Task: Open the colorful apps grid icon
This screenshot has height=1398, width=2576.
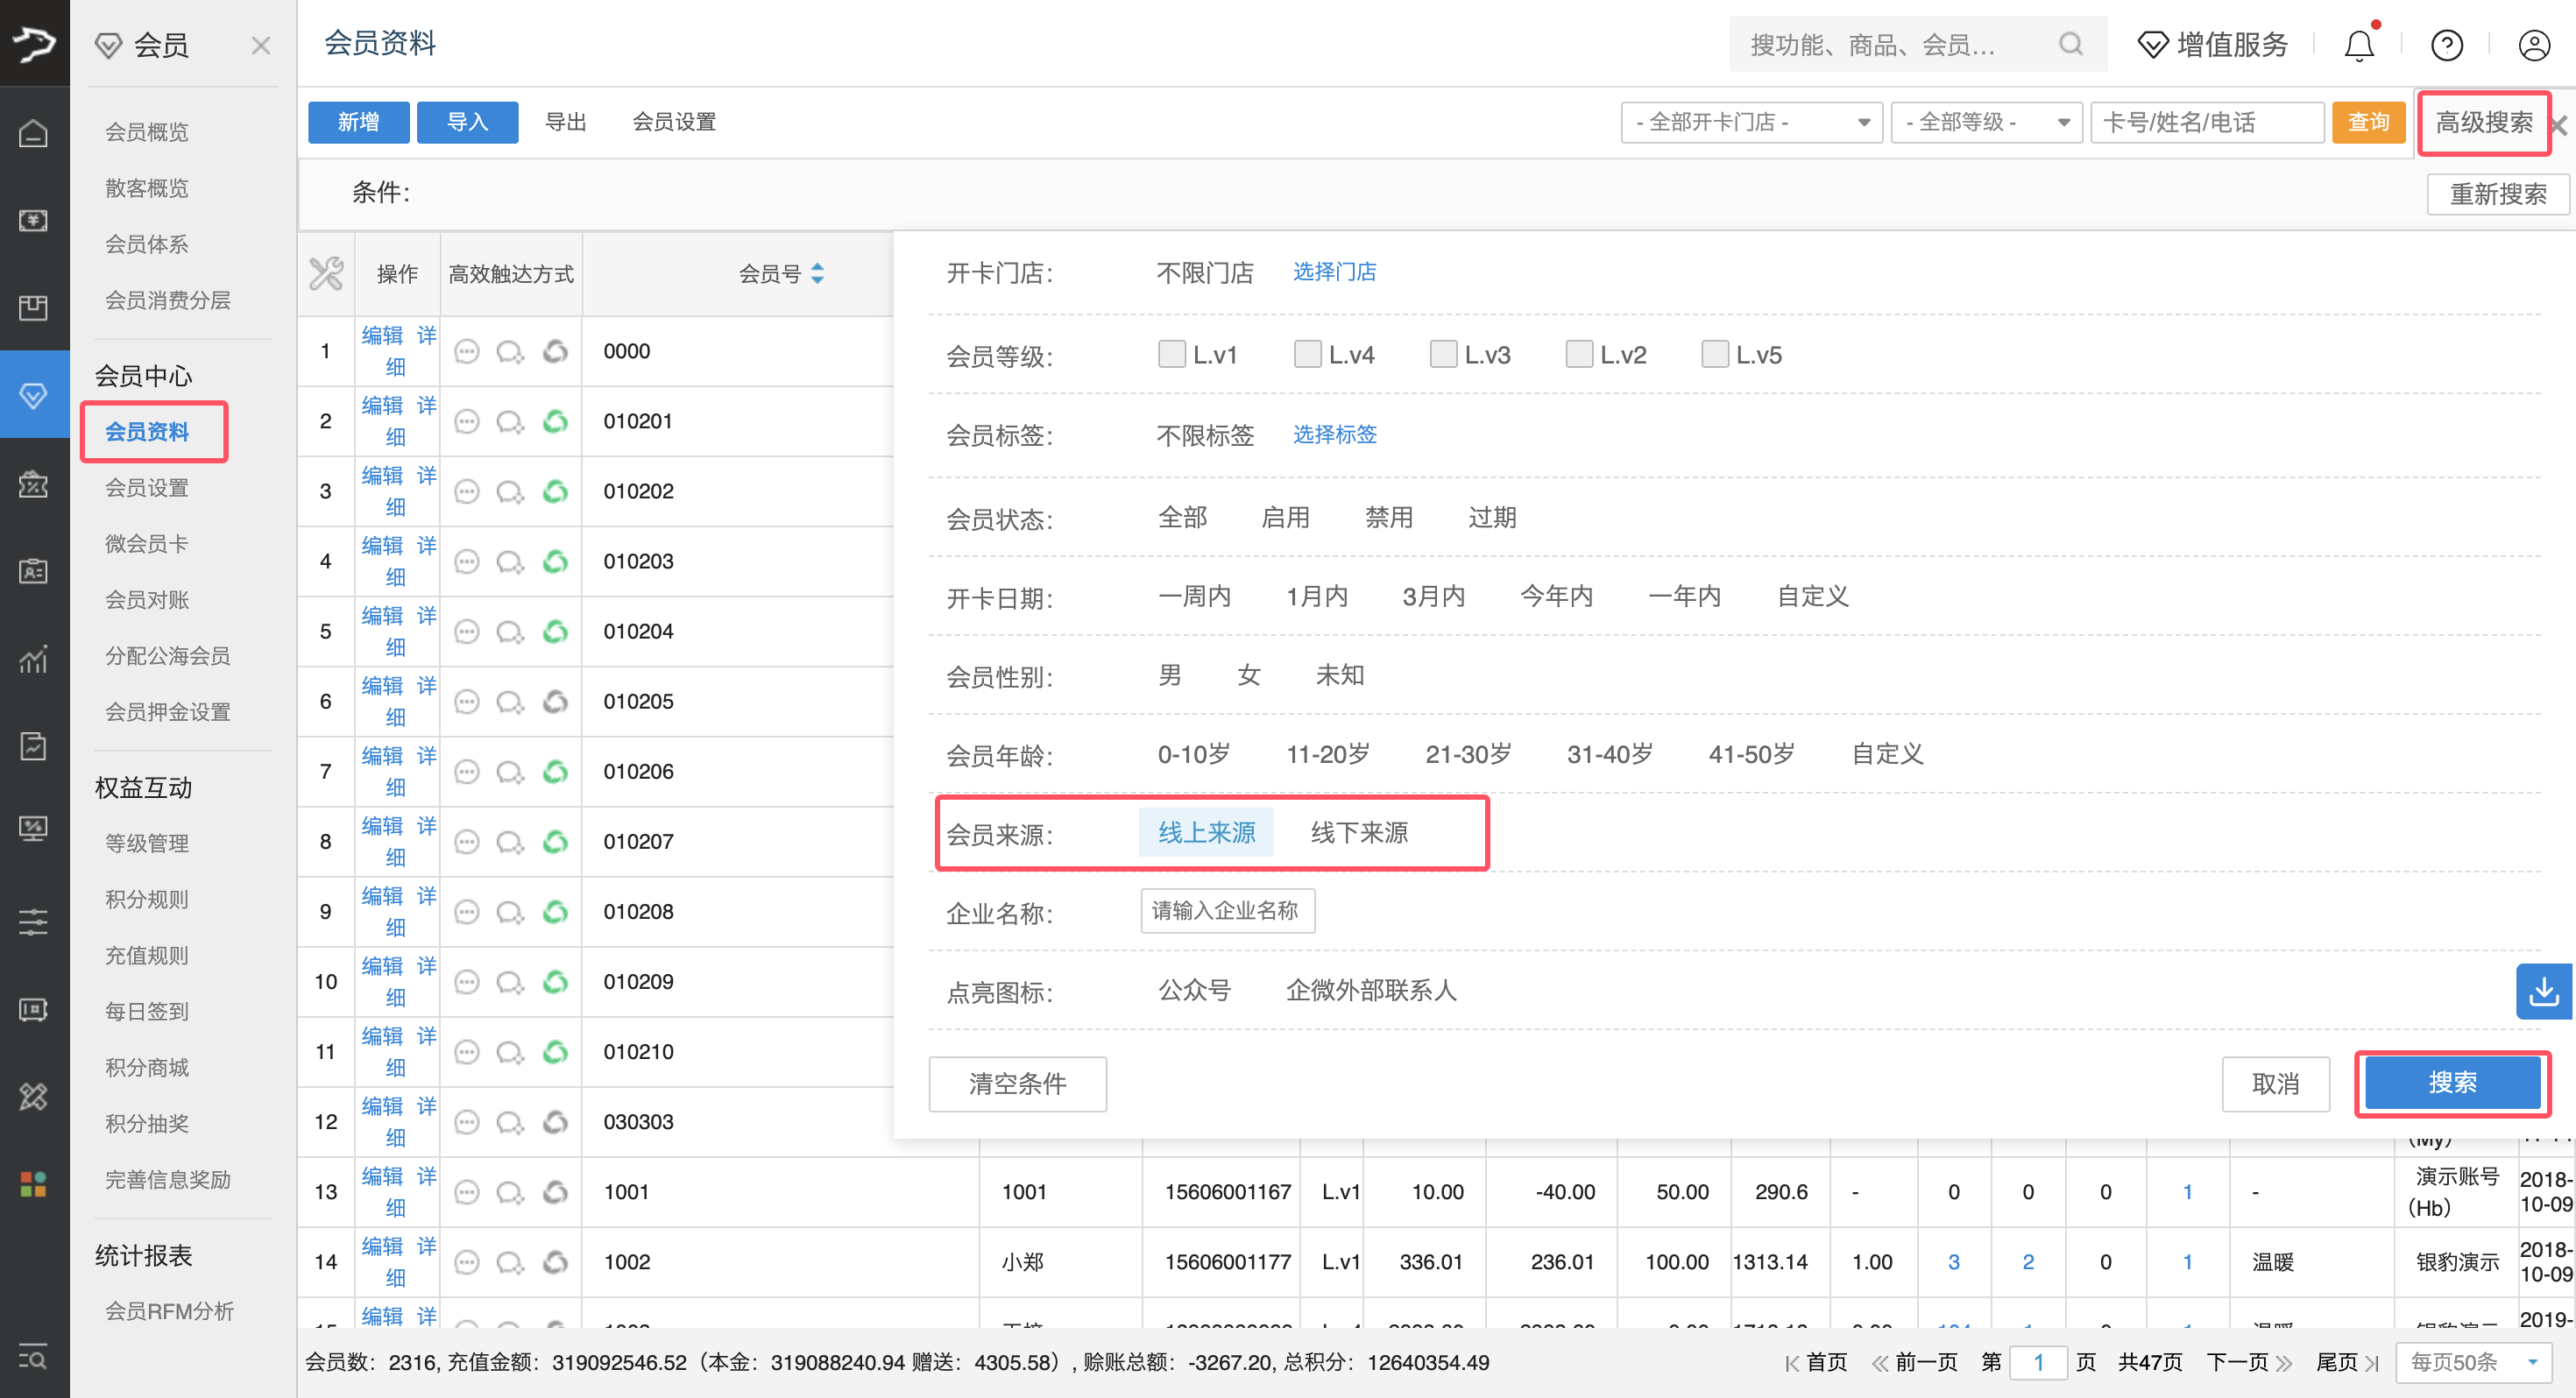Action: [33, 1184]
